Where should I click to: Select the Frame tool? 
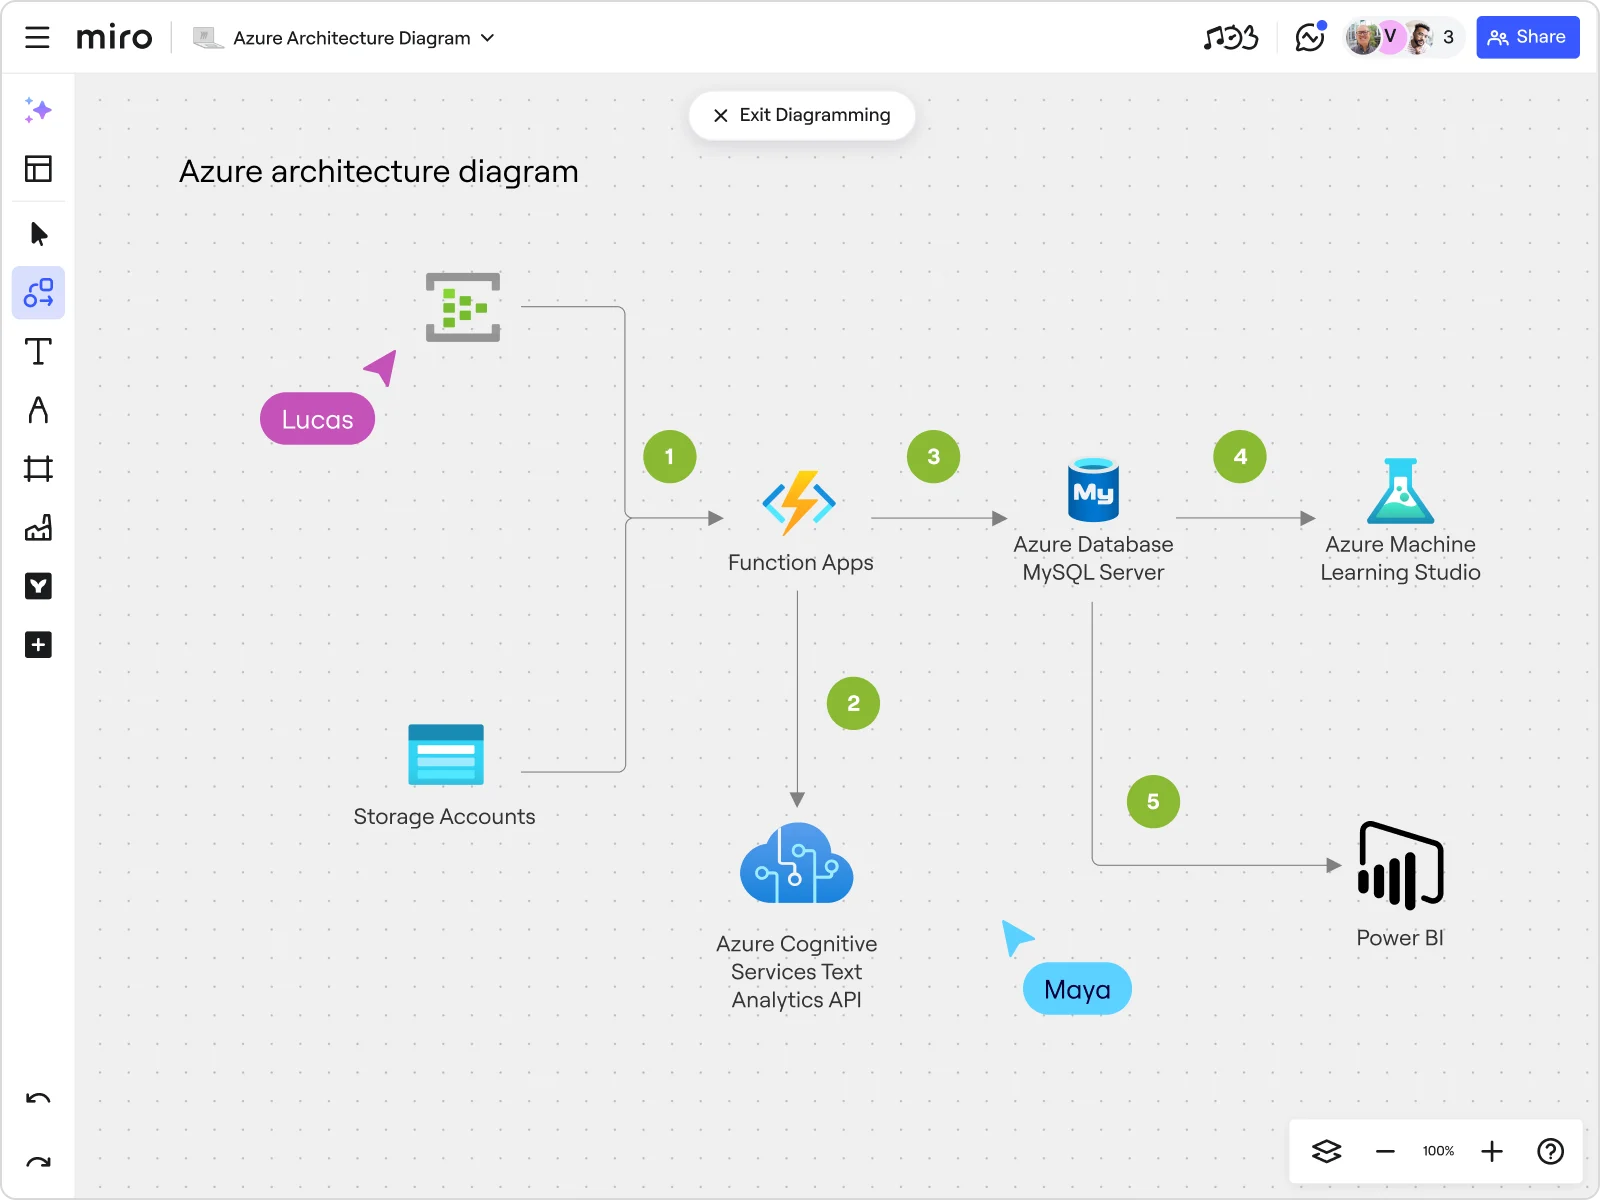pyautogui.click(x=38, y=469)
